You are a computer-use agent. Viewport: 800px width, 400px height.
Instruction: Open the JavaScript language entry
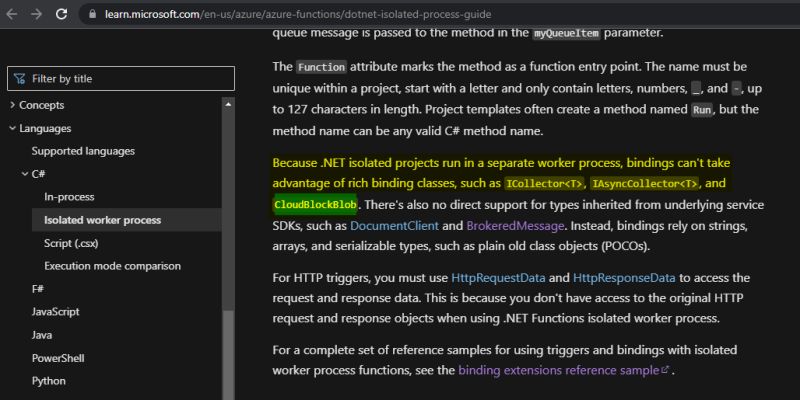coord(56,312)
